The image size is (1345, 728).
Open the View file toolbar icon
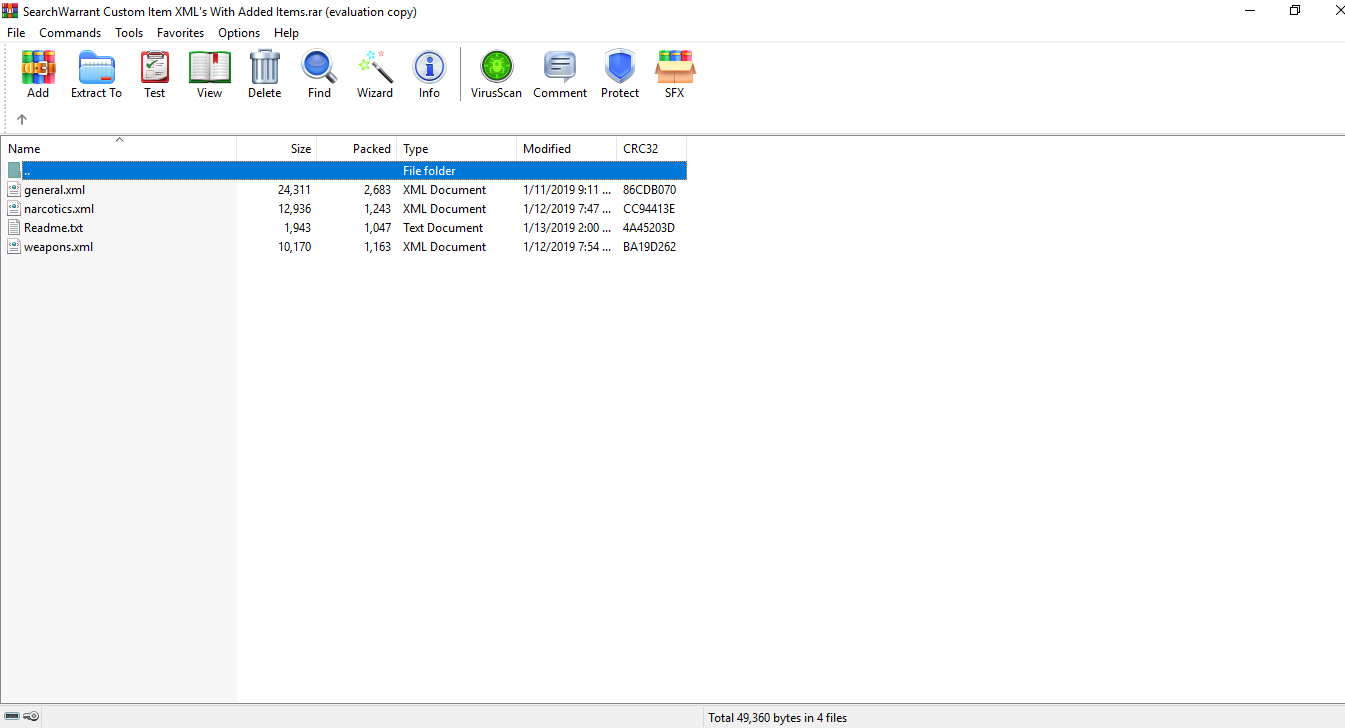(x=209, y=74)
